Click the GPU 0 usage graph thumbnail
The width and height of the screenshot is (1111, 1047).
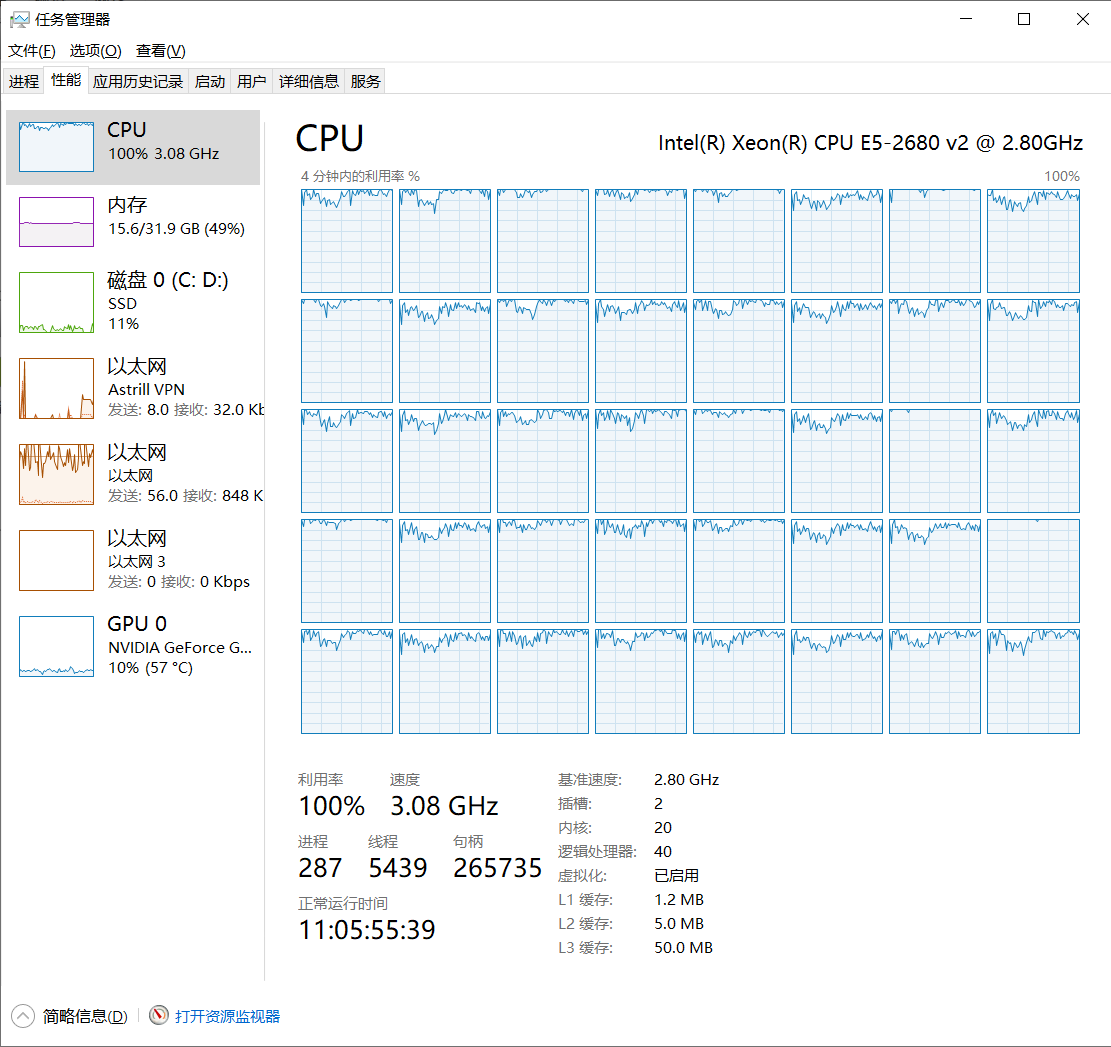(57, 646)
